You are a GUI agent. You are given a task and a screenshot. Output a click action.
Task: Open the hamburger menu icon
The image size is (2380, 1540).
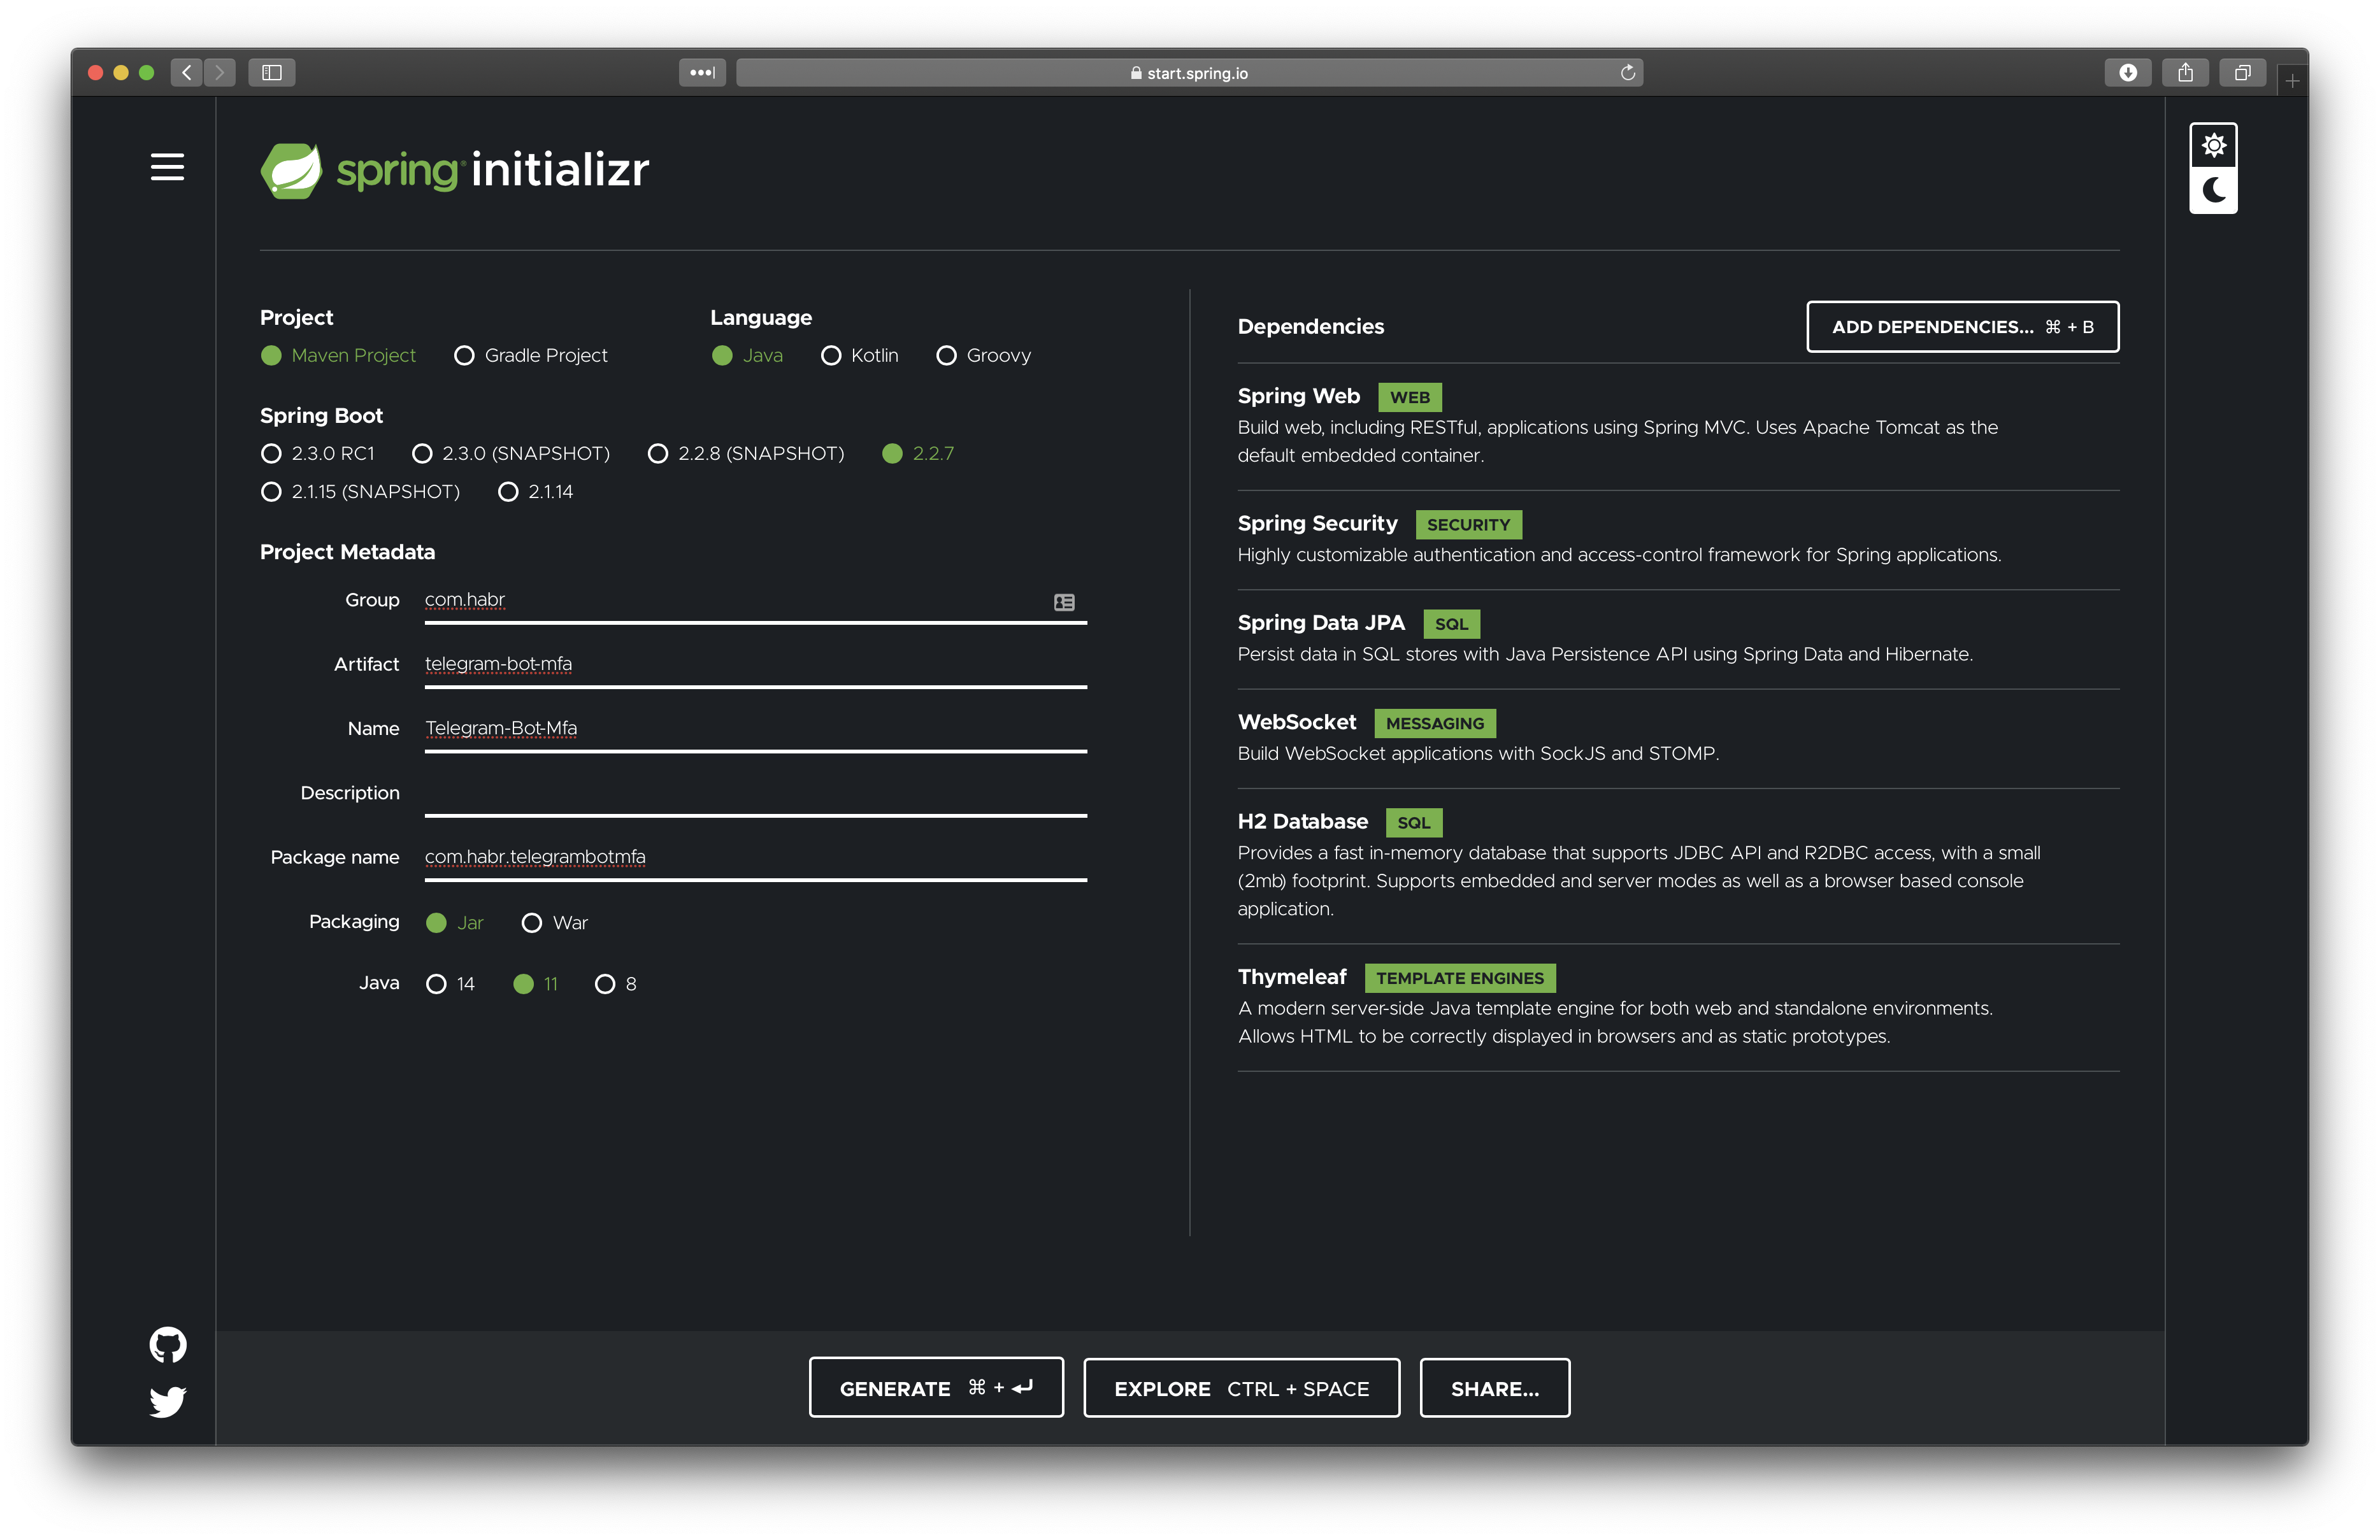[x=167, y=167]
